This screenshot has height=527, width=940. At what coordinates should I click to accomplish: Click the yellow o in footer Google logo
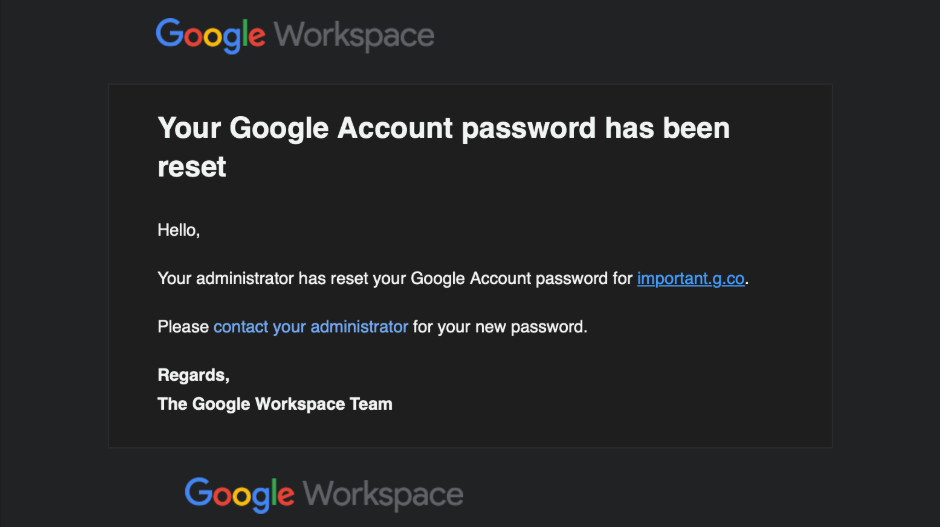(x=242, y=496)
